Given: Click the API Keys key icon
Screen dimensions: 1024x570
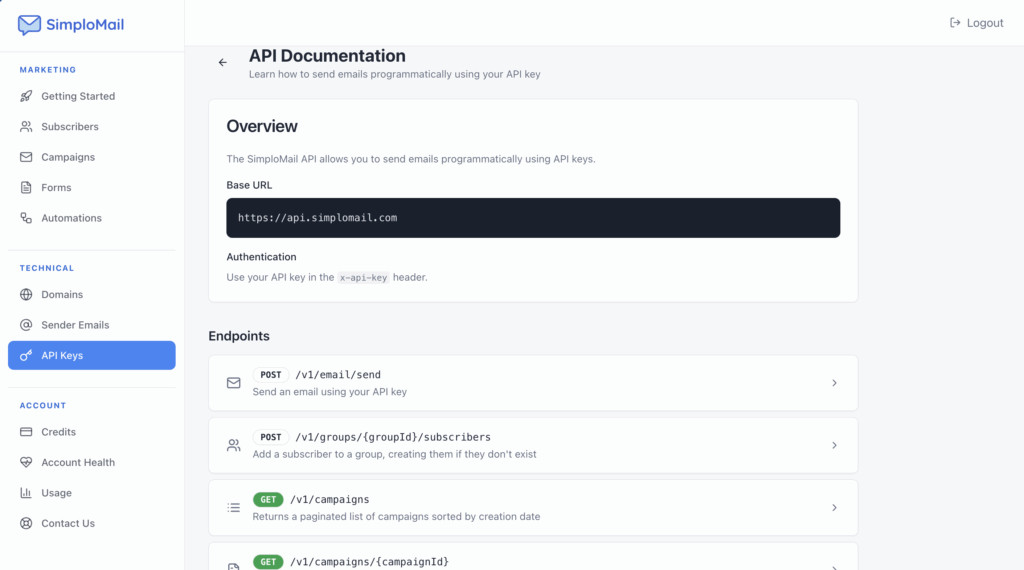Looking at the screenshot, I should click(26, 355).
